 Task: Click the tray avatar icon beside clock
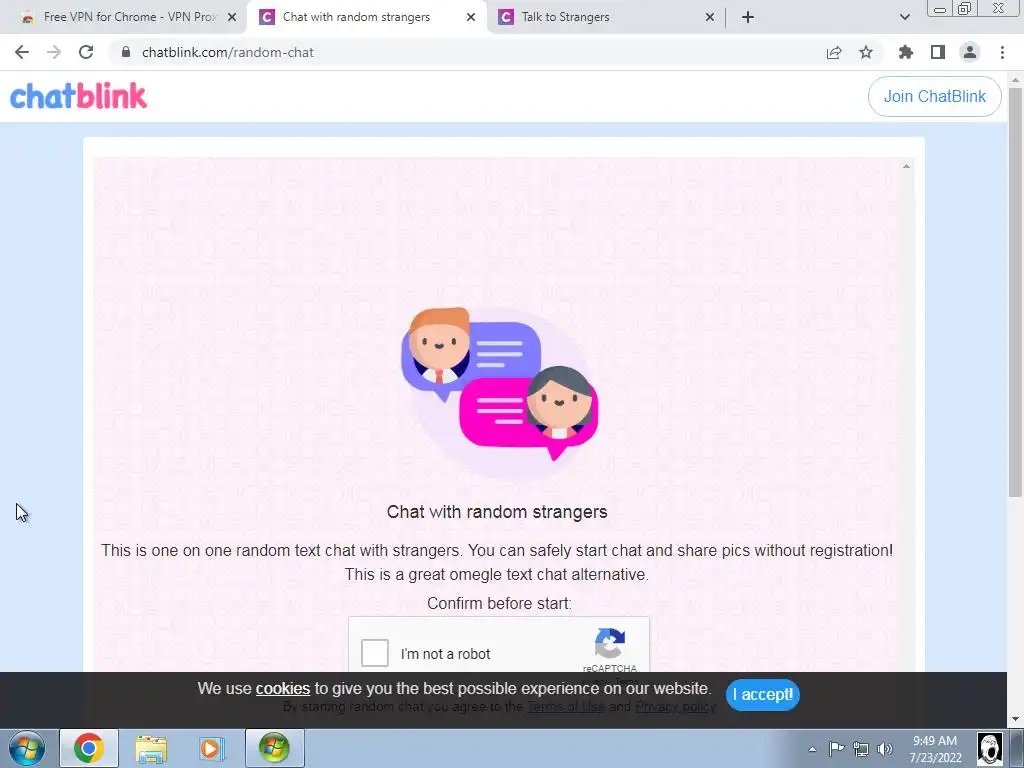pyautogui.click(x=989, y=748)
